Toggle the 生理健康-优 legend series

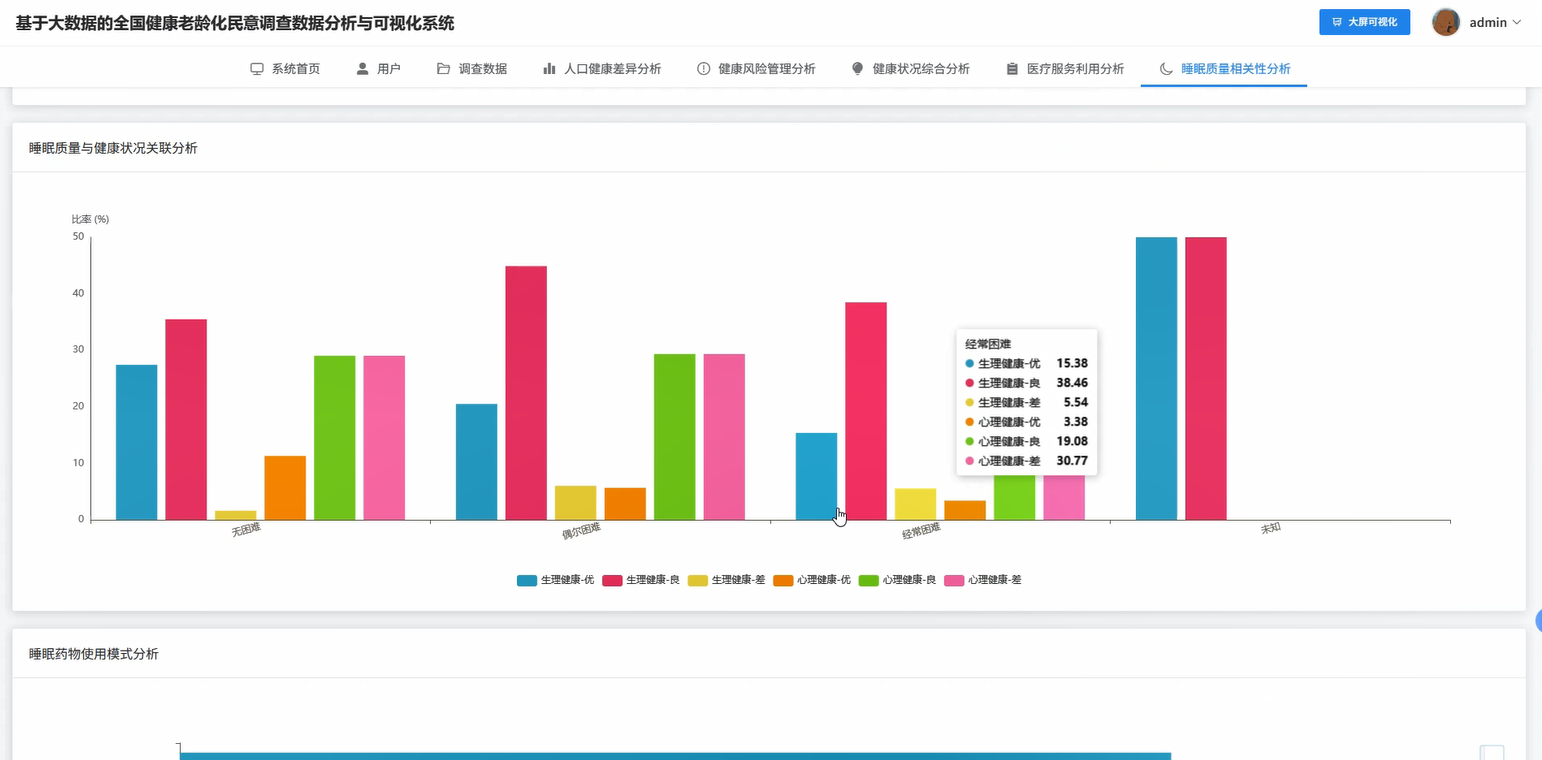[555, 580]
